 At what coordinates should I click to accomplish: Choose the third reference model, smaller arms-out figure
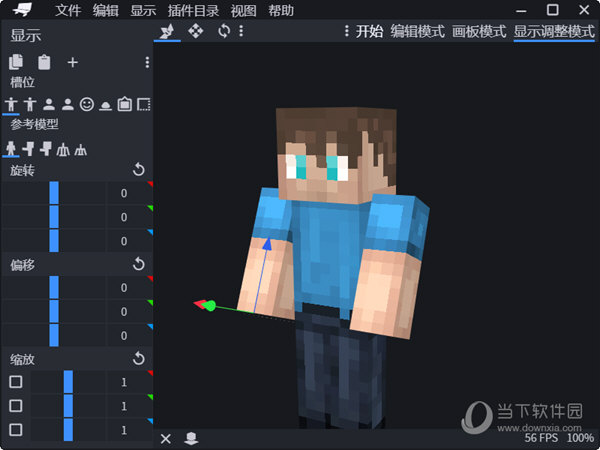[46, 148]
